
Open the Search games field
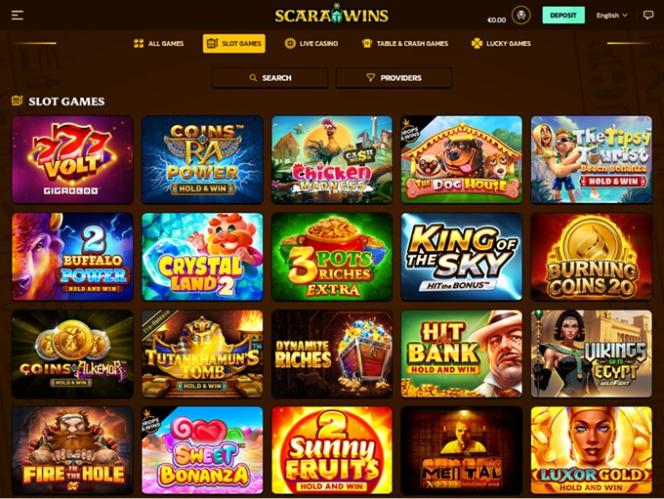click(x=270, y=78)
